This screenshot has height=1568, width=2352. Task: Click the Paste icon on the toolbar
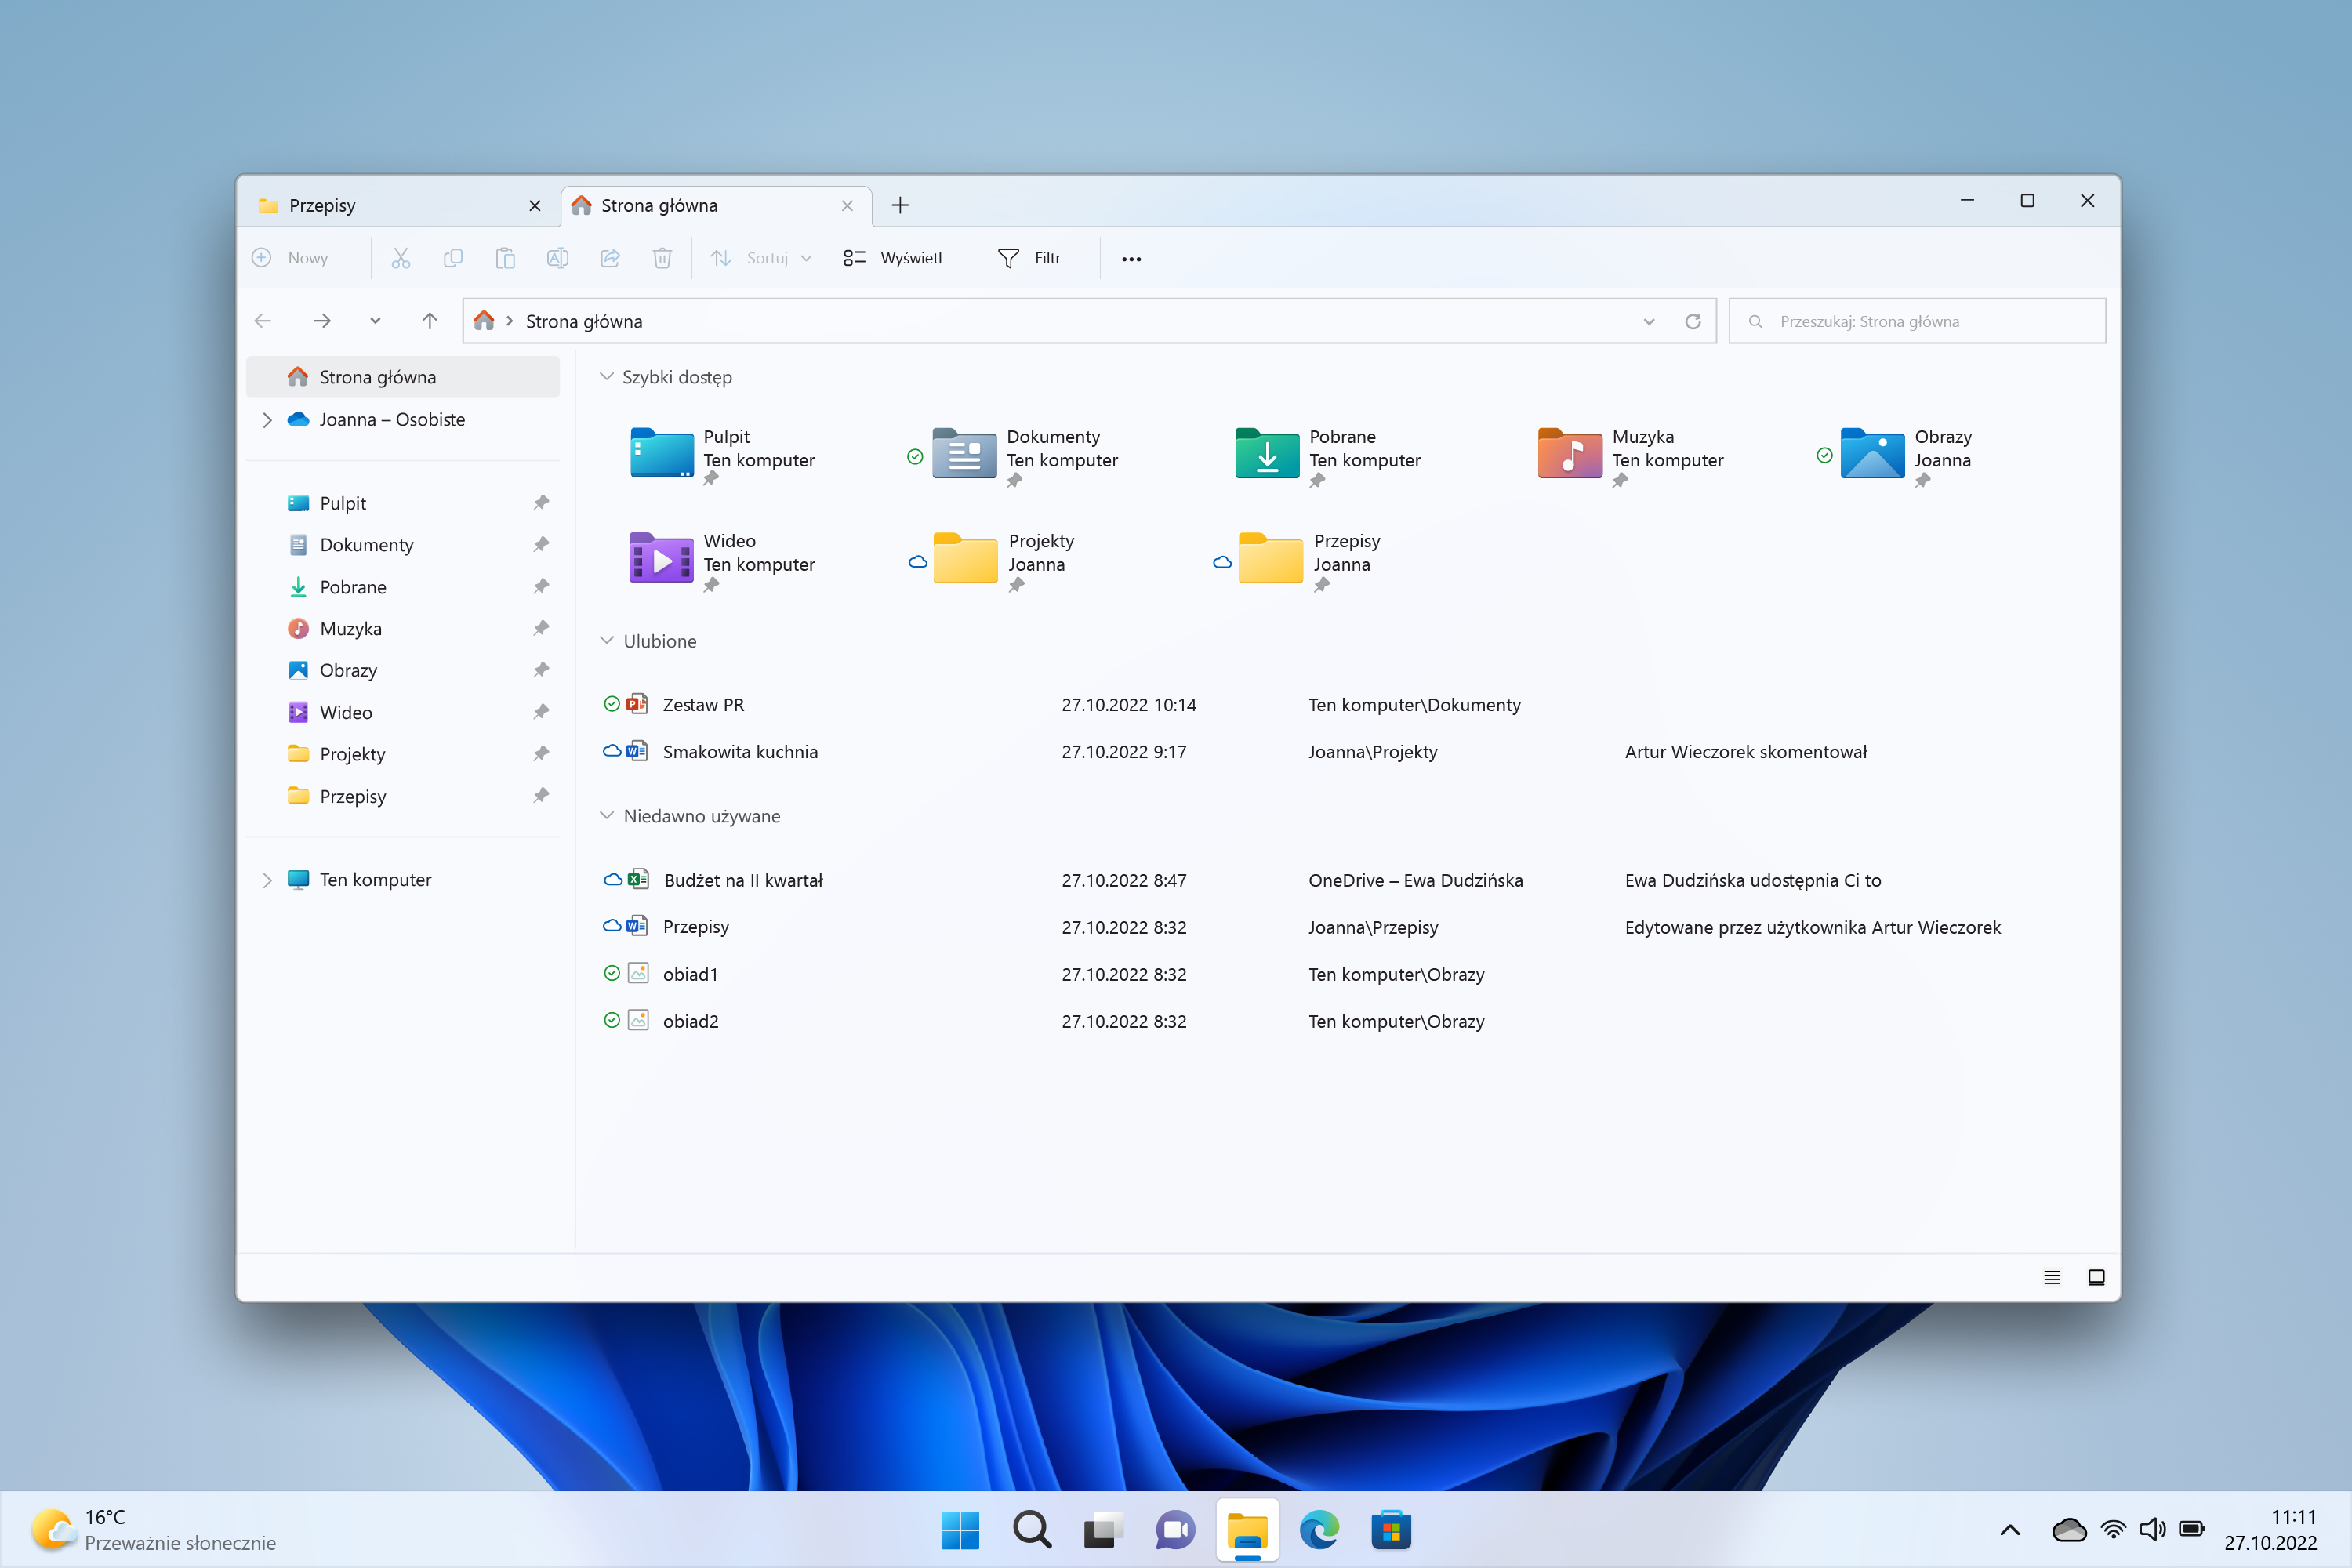(505, 258)
